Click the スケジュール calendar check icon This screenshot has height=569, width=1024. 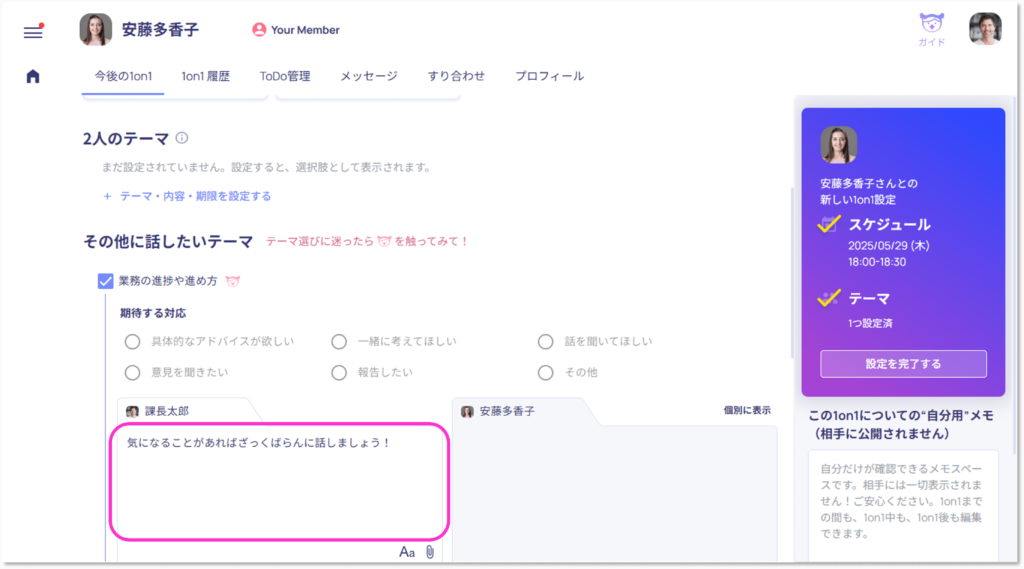tap(829, 224)
